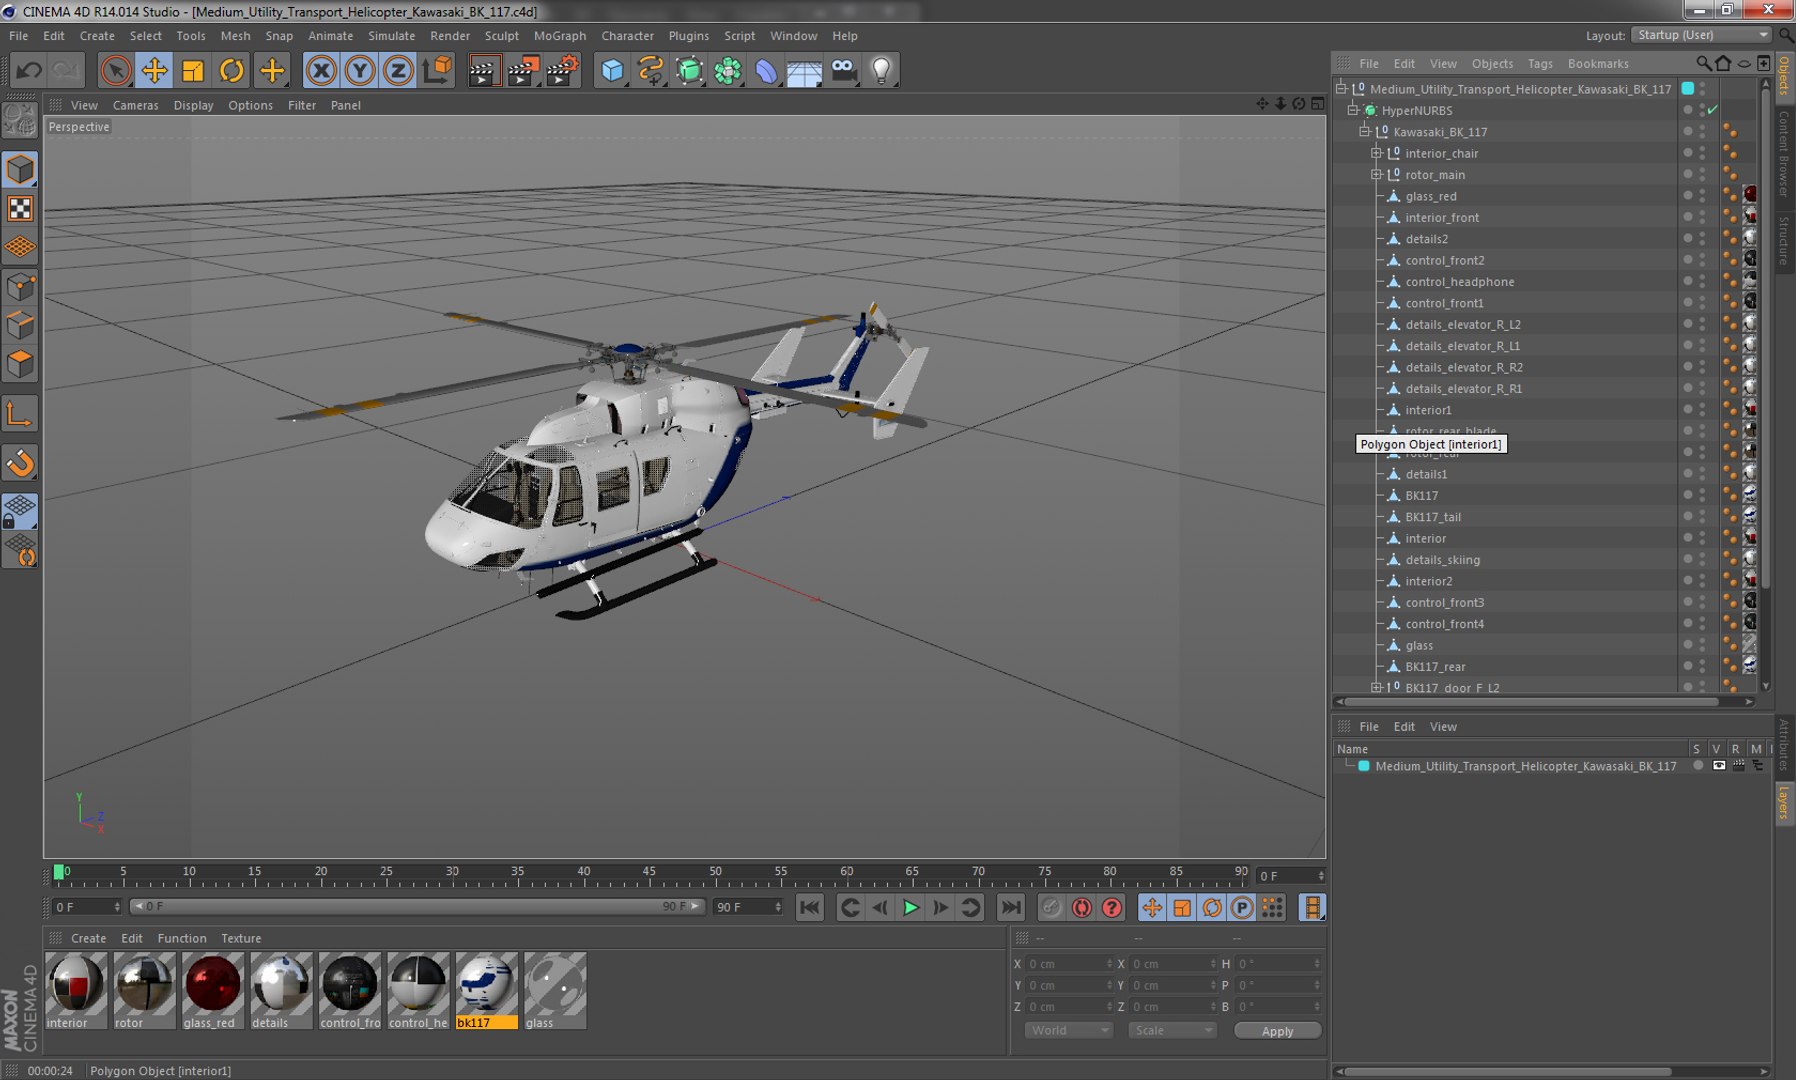Expand the BK117_door_F_L2 node
This screenshot has height=1080, width=1796.
point(1377,687)
